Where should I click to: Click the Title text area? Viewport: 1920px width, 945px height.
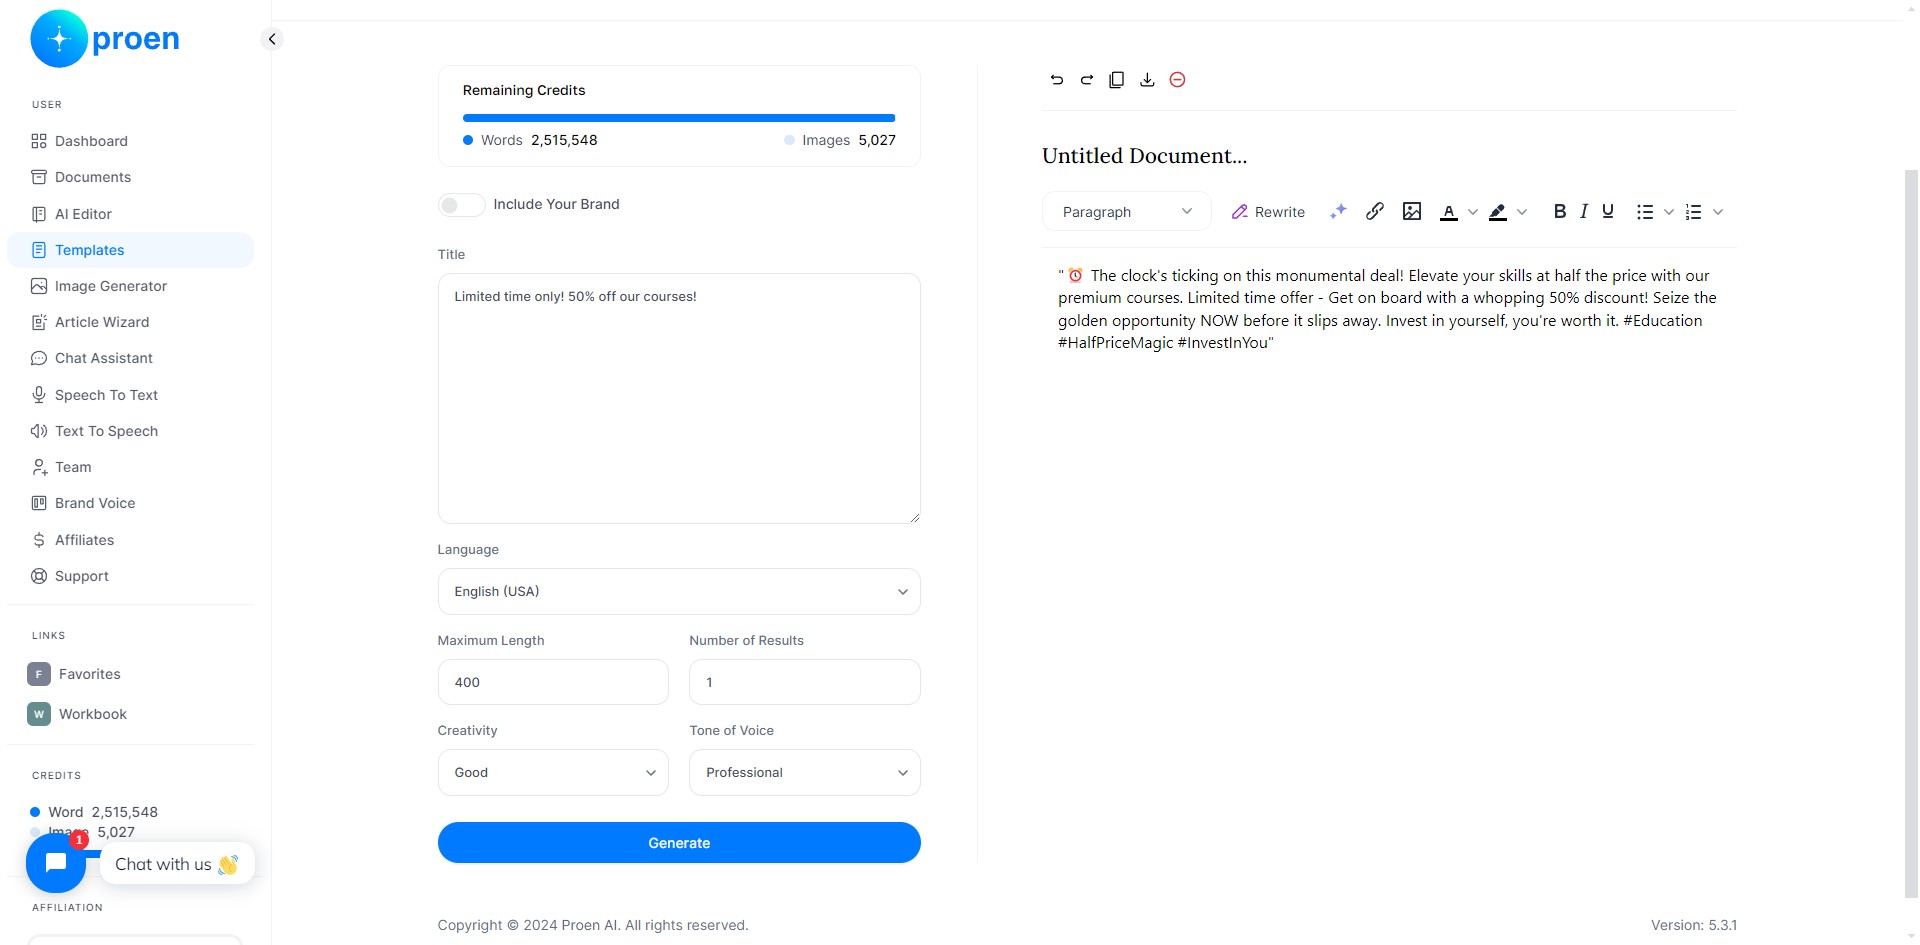[679, 398]
